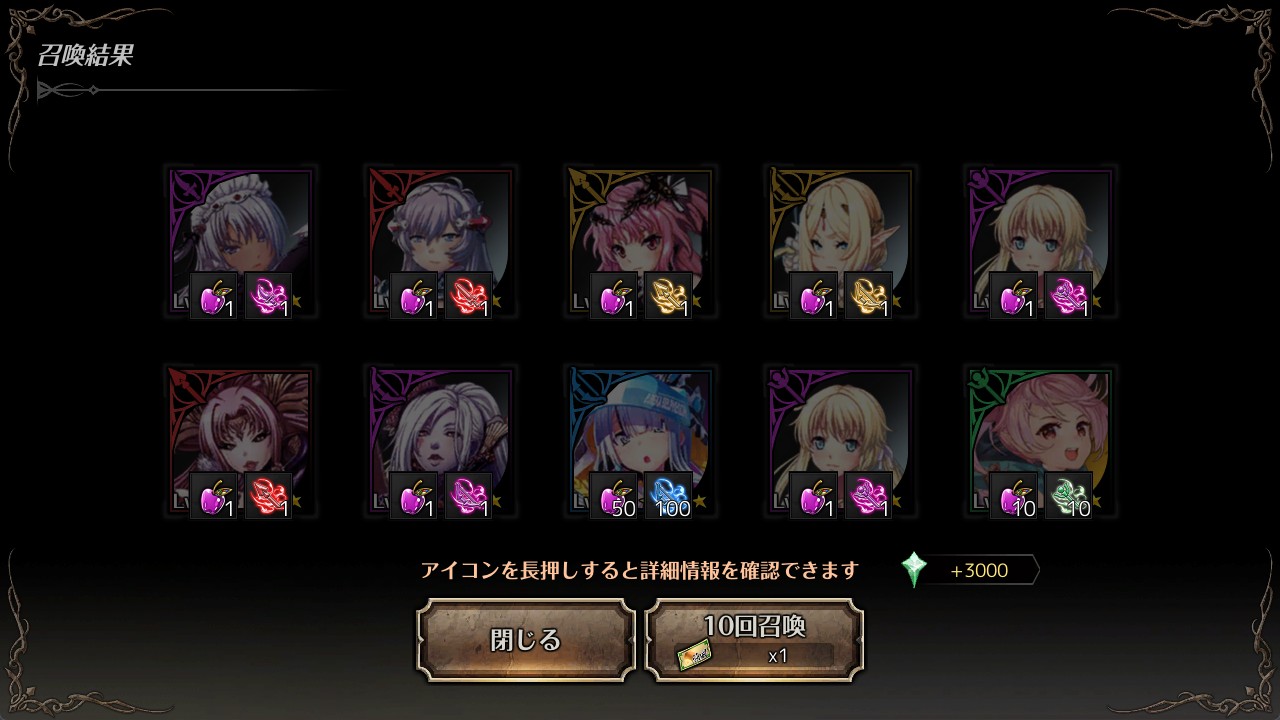The height and width of the screenshot is (720, 1280).
Task: Select the maid character with white hair
Action: pyautogui.click(x=240, y=242)
